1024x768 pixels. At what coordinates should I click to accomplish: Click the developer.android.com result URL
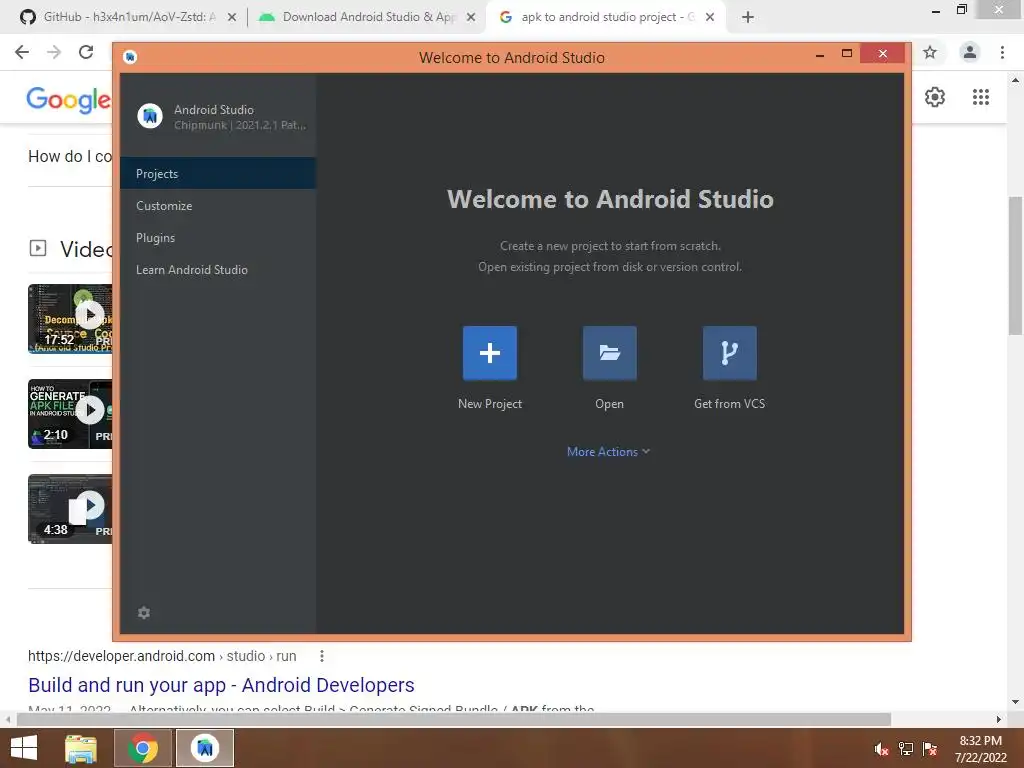pyautogui.click(x=162, y=656)
